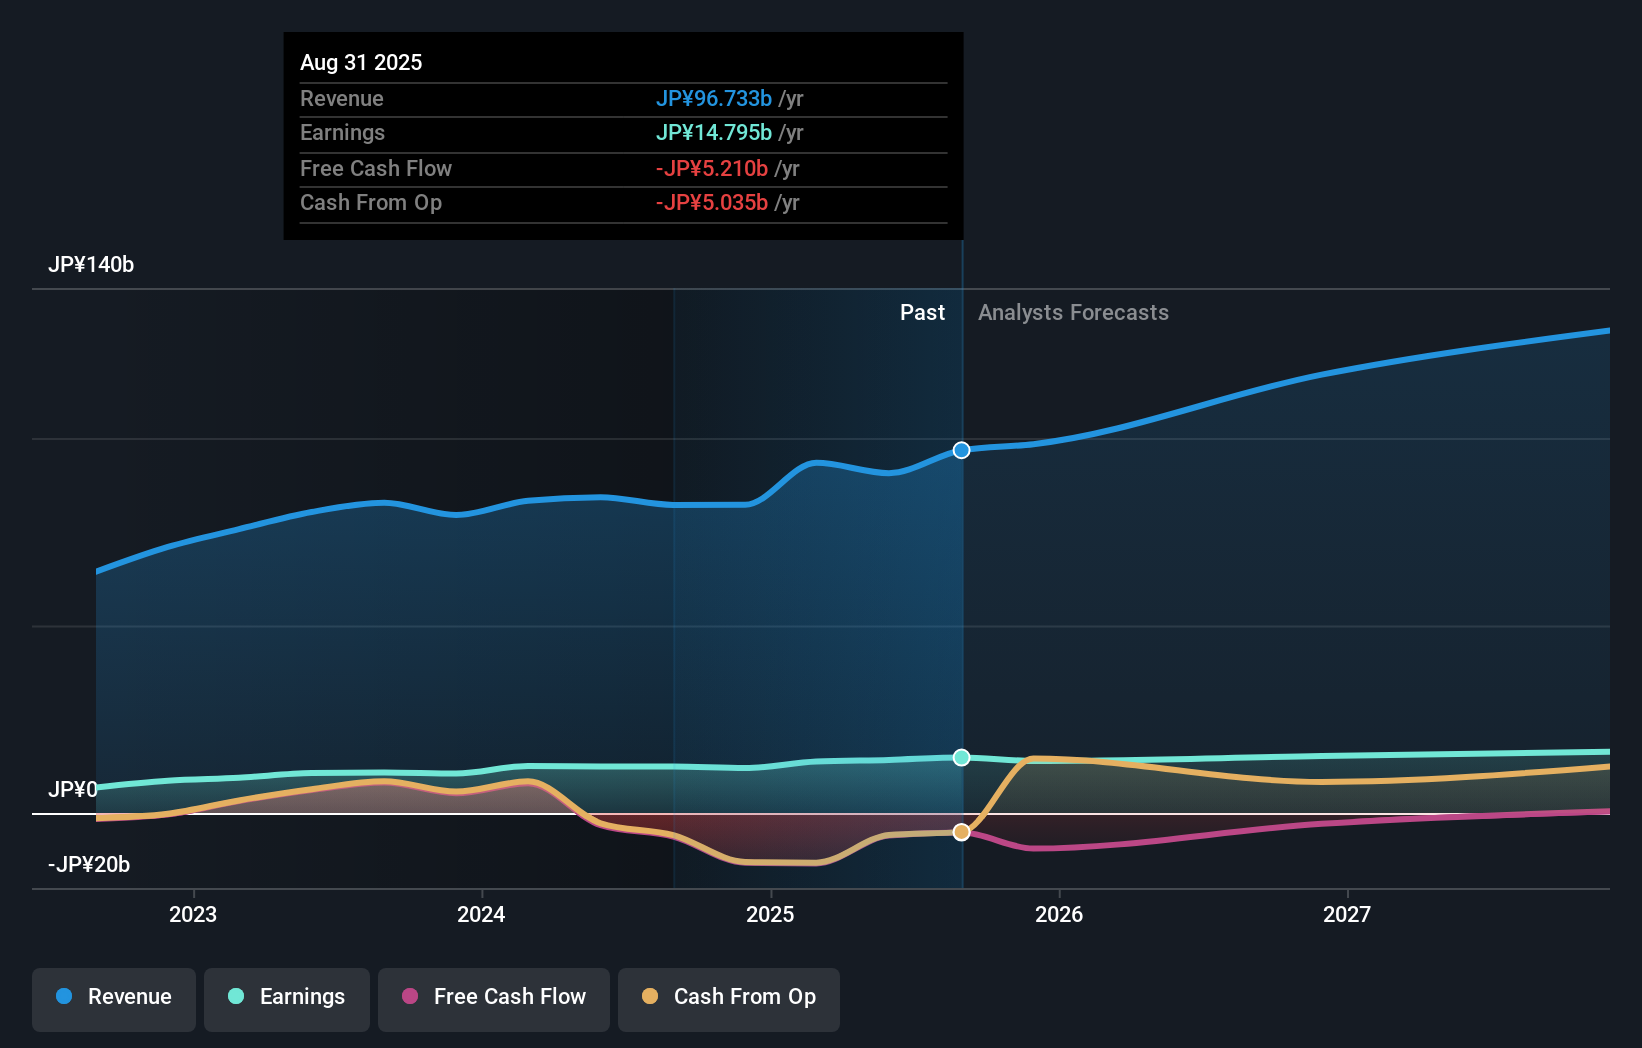Select the Cash From Op data point marker
Image resolution: width=1642 pixels, height=1048 pixels.
[x=961, y=832]
